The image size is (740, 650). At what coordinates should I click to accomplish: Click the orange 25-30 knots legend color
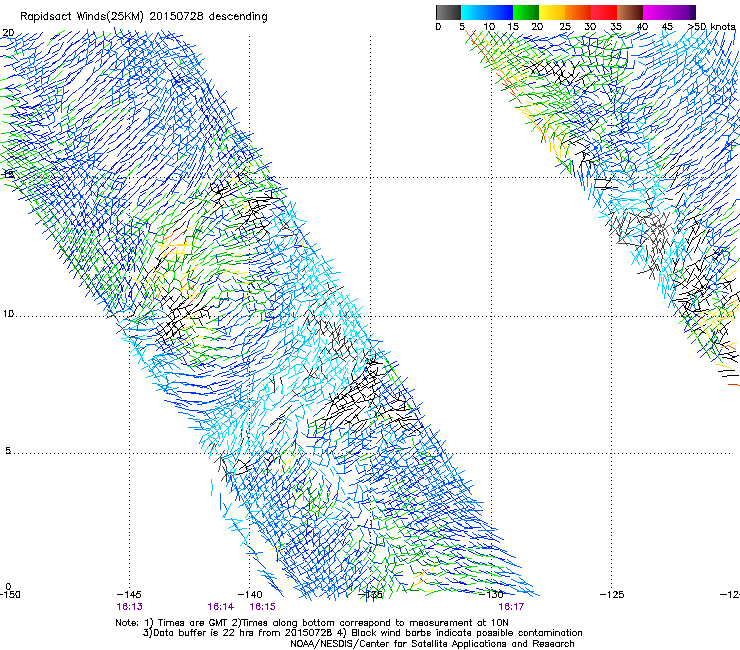[578, 12]
